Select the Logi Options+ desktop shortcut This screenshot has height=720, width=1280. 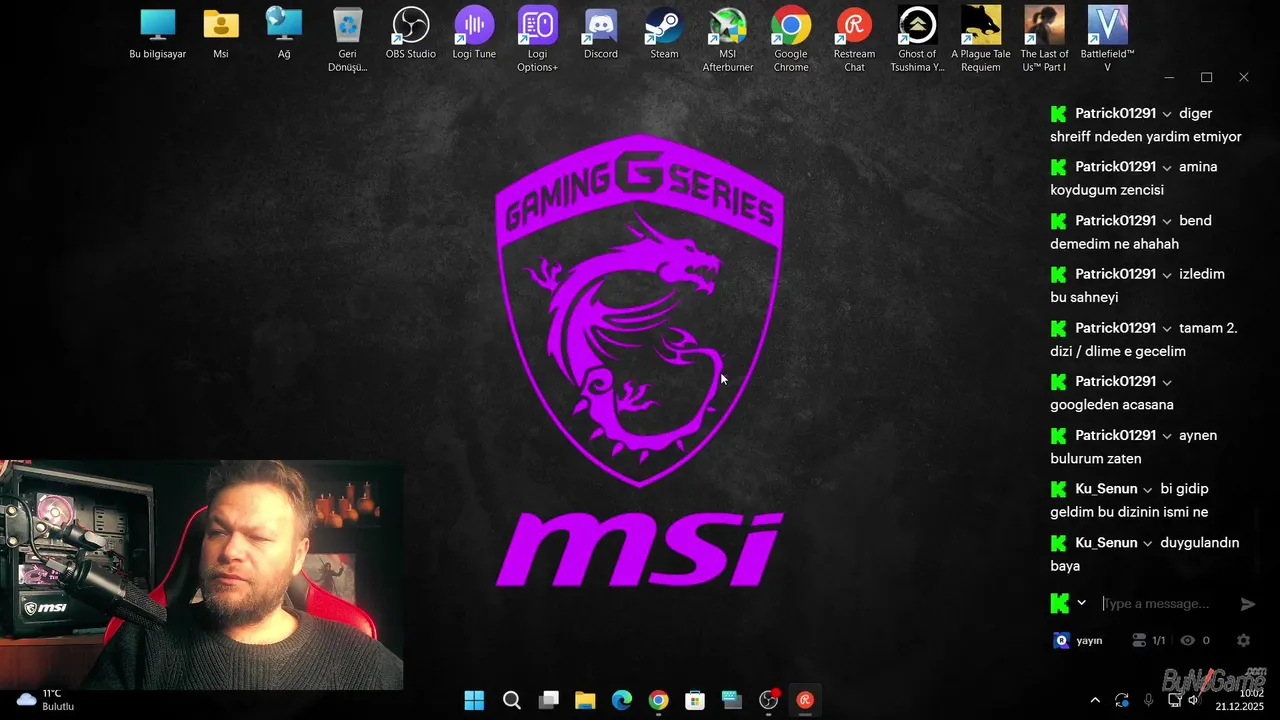[537, 40]
